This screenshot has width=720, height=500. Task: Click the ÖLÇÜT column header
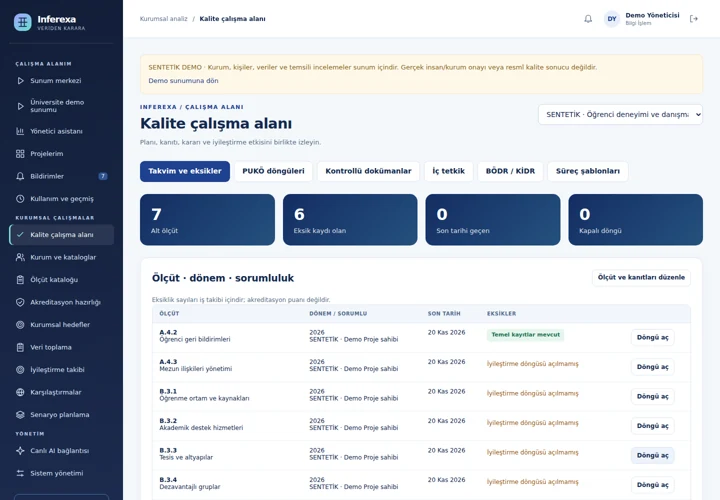(x=169, y=314)
